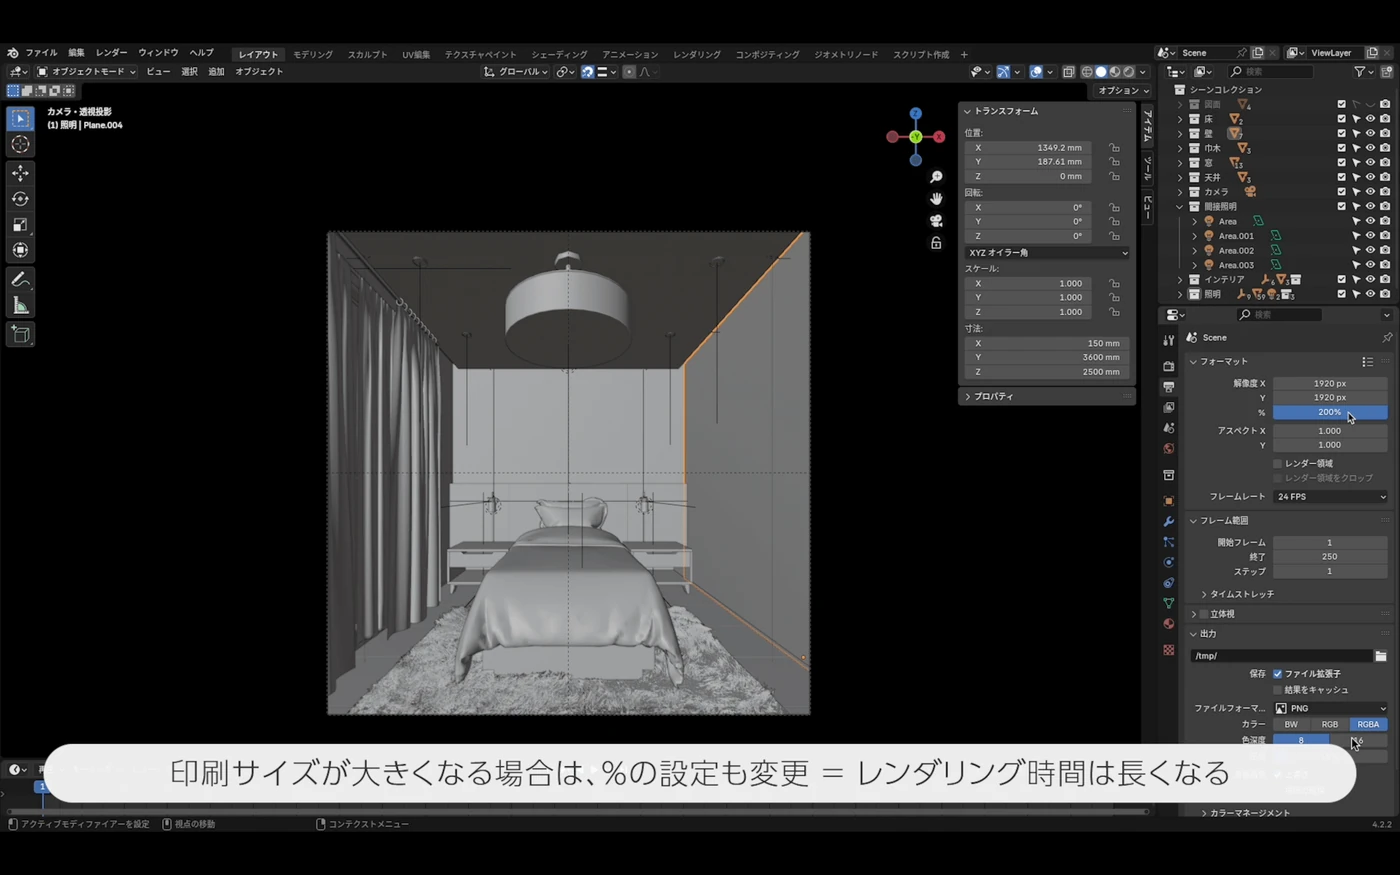Click the pan view hand icon
The height and width of the screenshot is (875, 1400).
[936, 199]
